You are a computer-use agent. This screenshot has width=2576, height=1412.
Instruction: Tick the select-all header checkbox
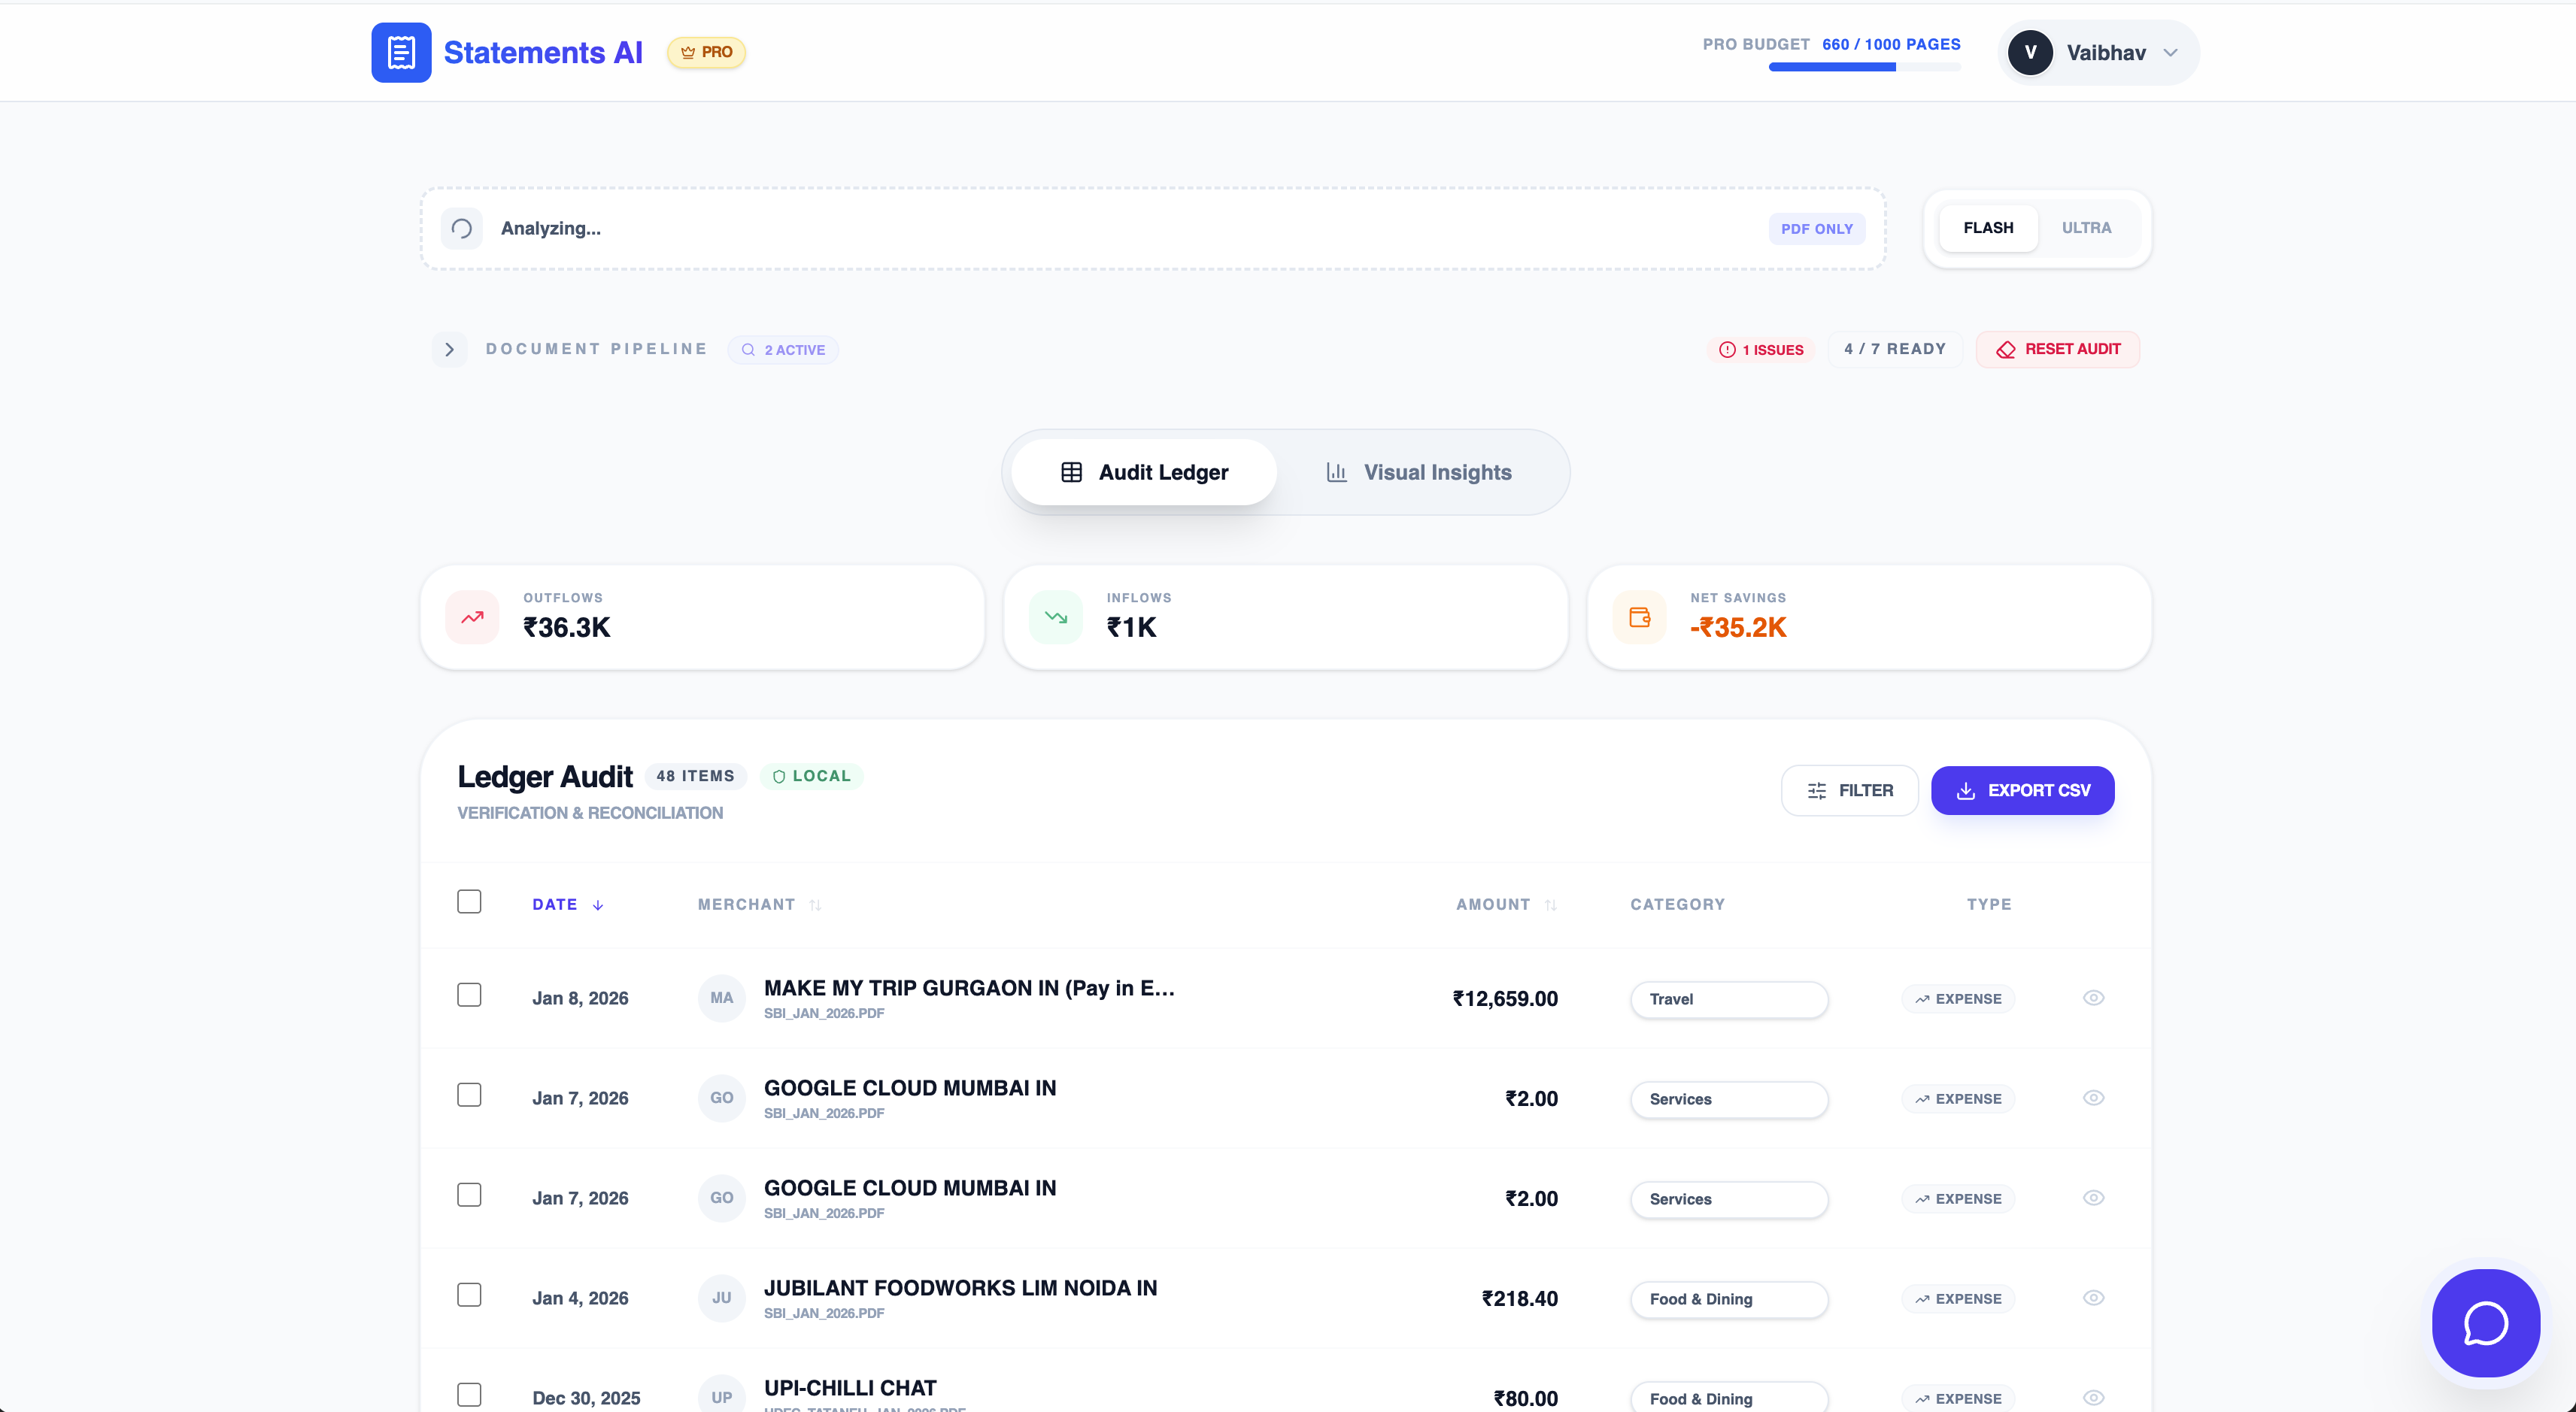[x=469, y=901]
